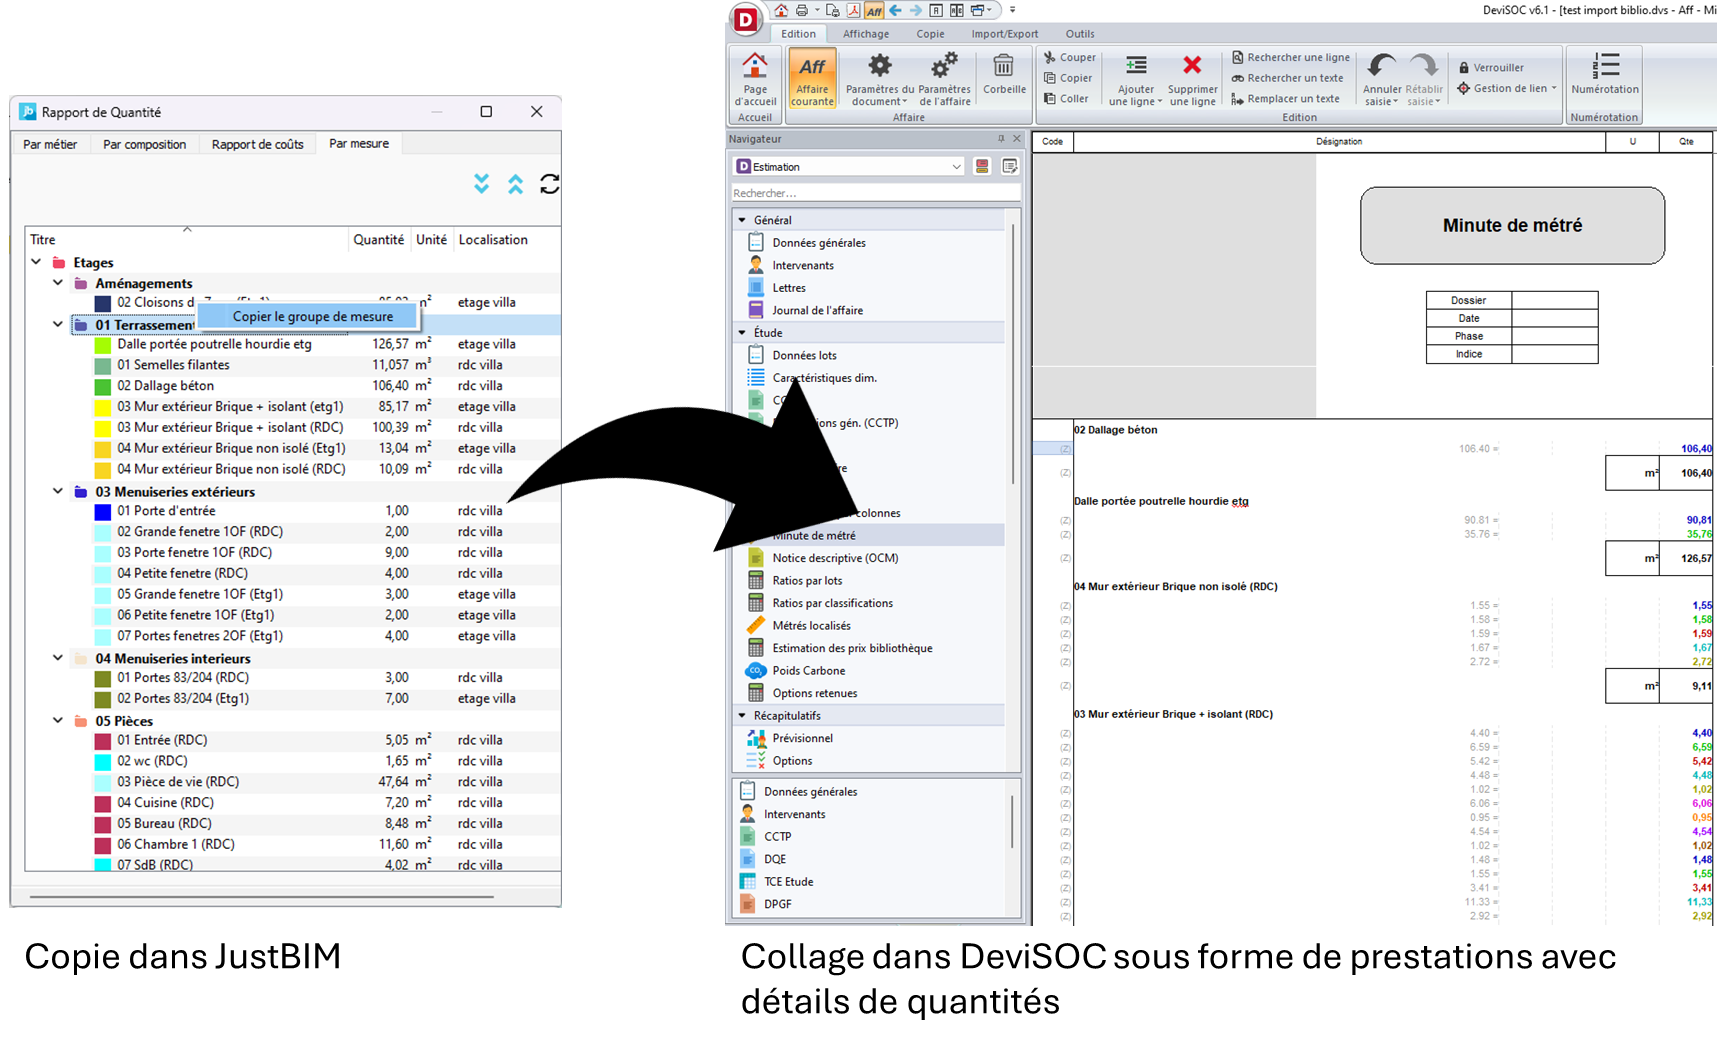The width and height of the screenshot is (1717, 1048).
Task: Switch to Rapport de coûts tab
Action: click(258, 145)
